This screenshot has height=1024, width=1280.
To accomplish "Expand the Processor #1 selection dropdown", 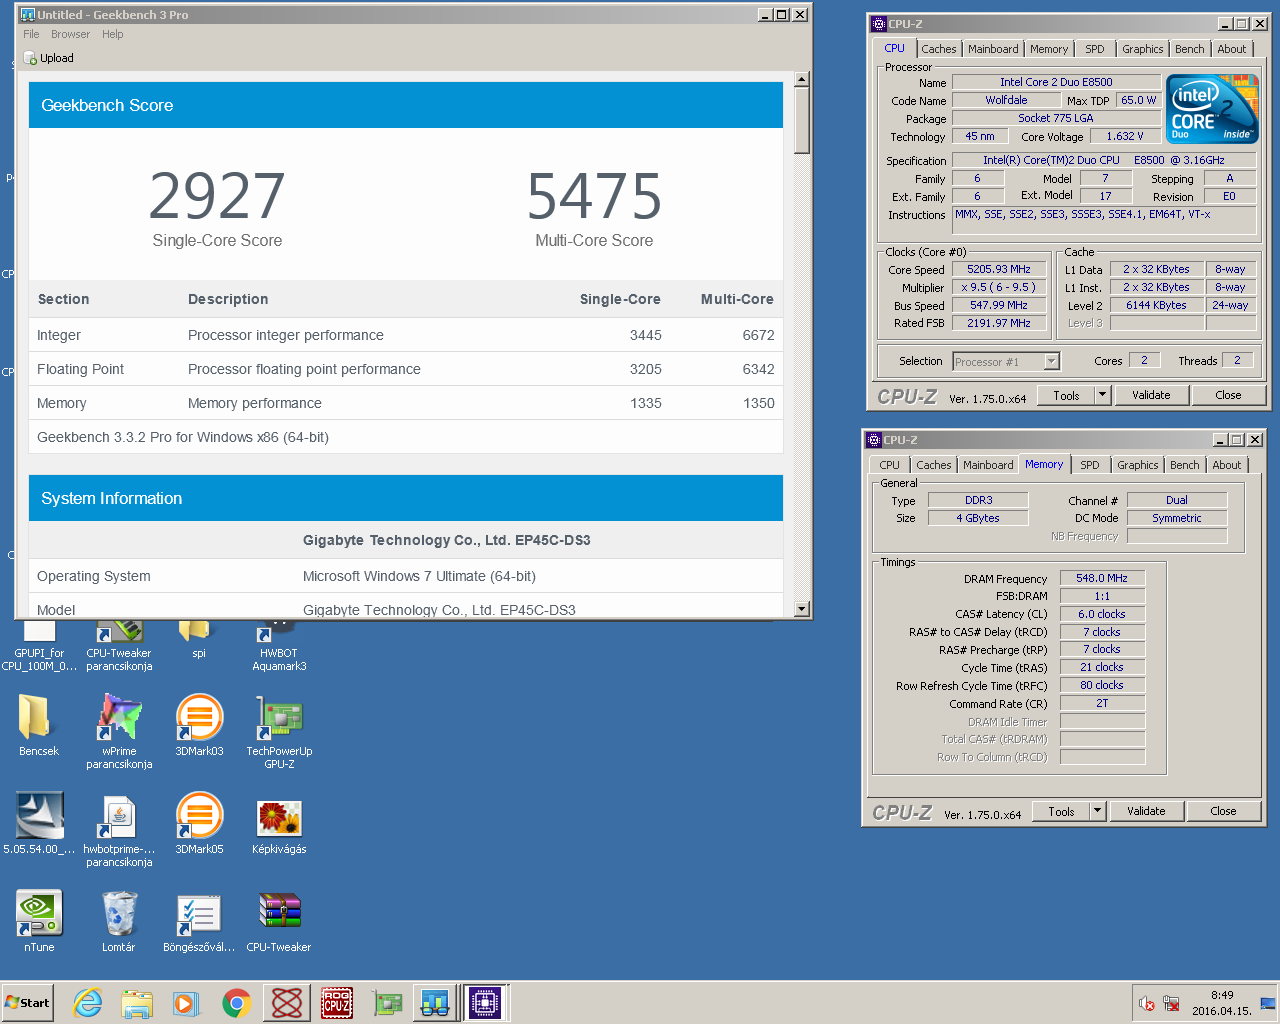I will pyautogui.click(x=1051, y=362).
